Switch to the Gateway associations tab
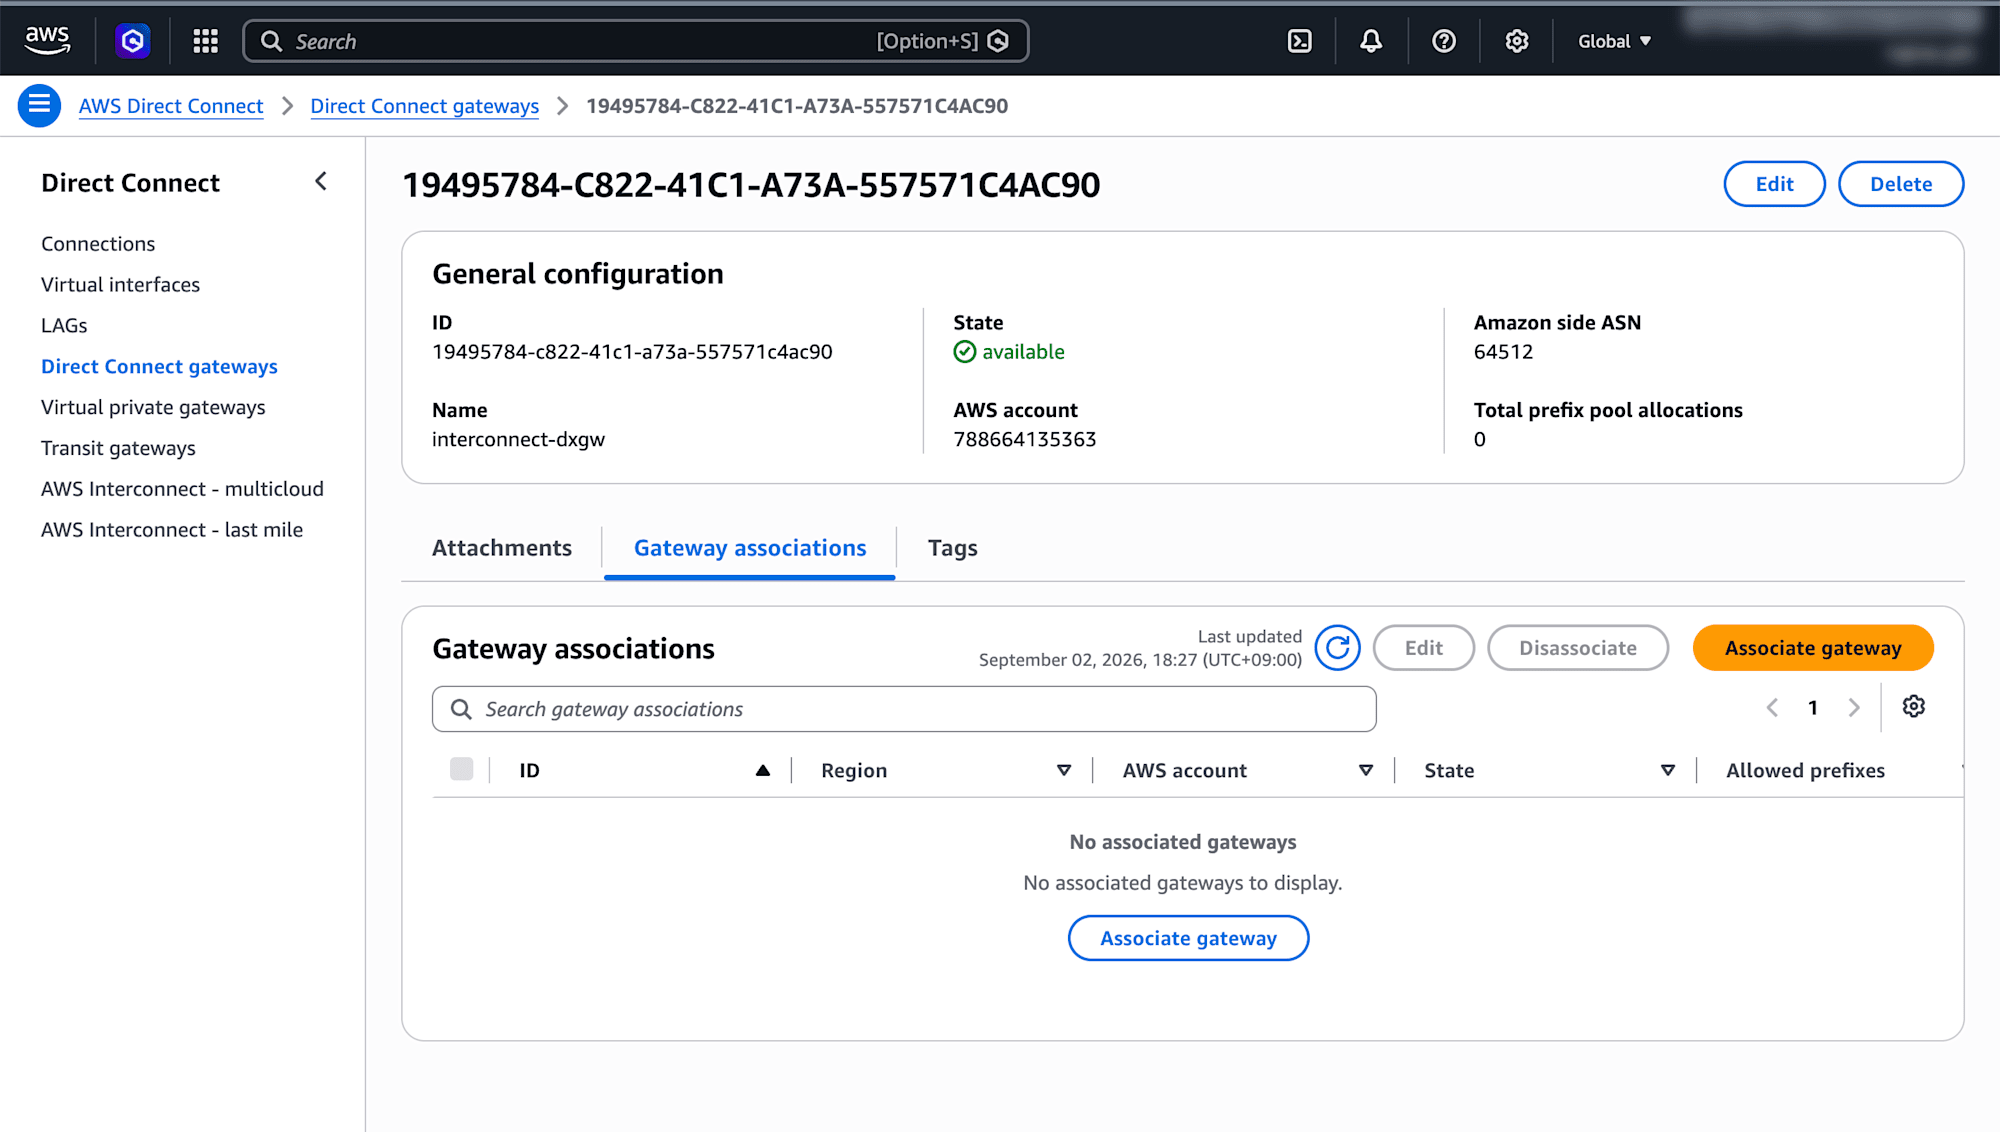 [750, 548]
